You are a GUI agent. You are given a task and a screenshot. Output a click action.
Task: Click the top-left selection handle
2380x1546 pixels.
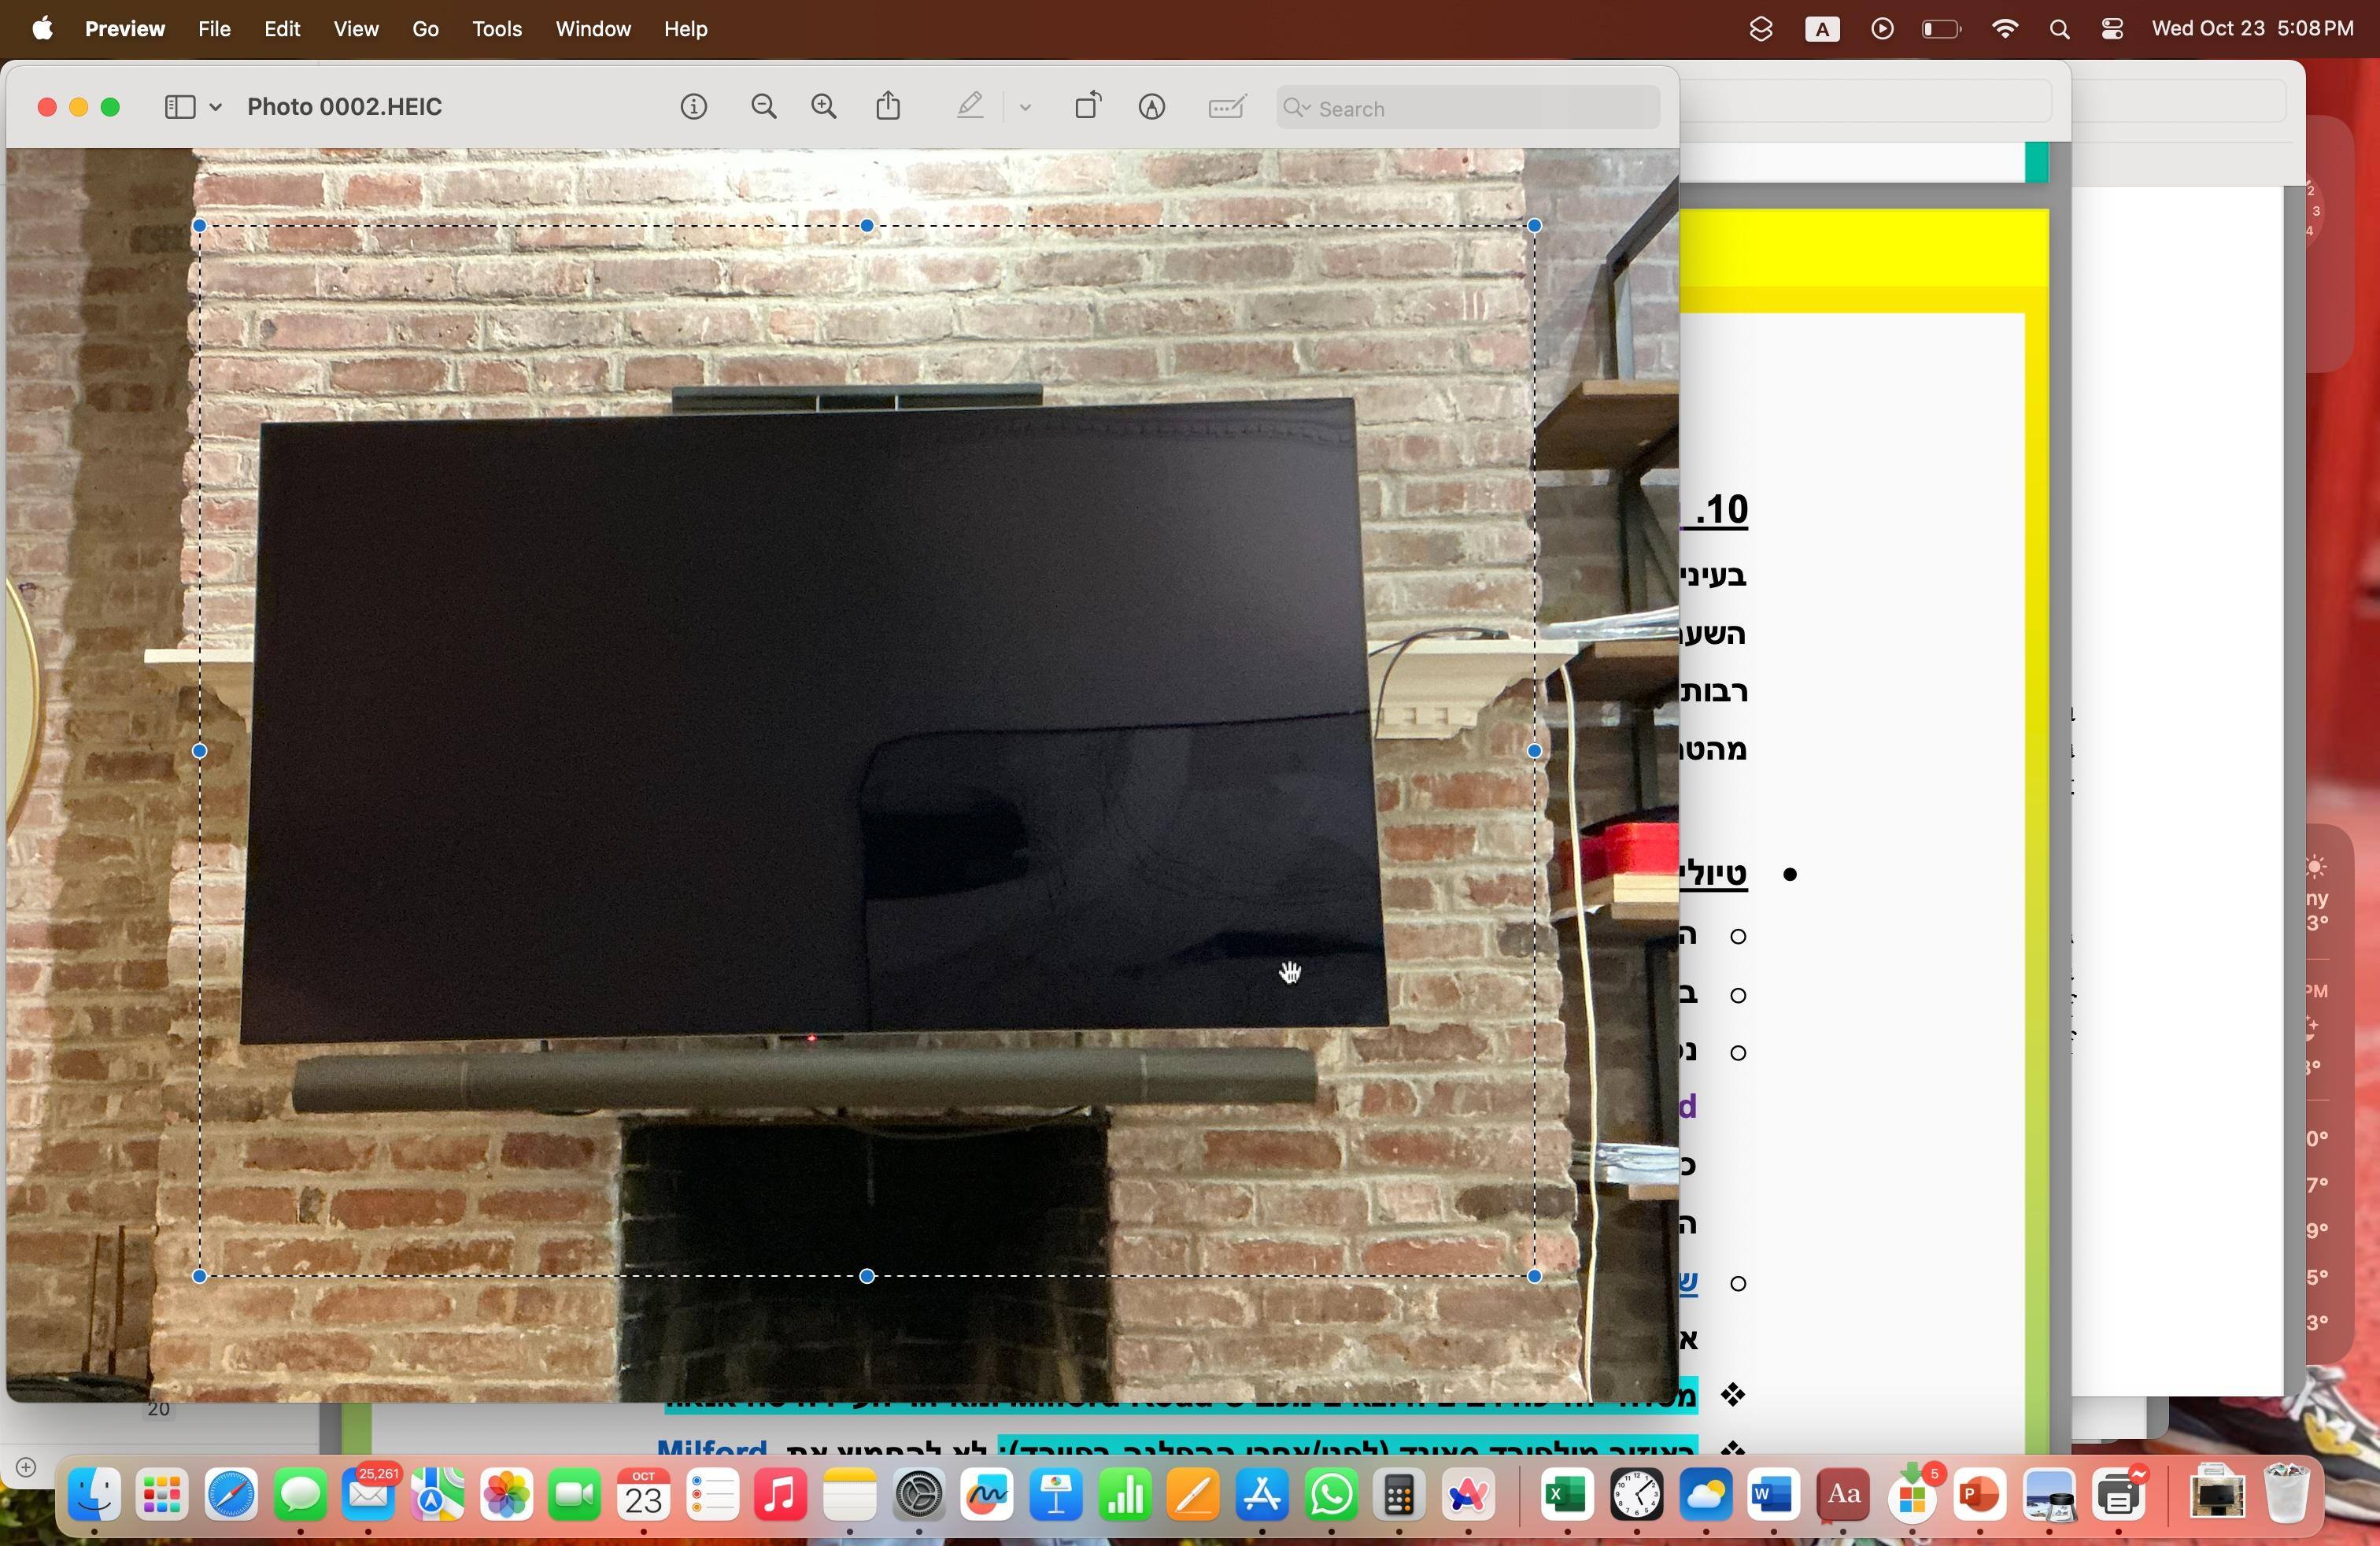(199, 226)
